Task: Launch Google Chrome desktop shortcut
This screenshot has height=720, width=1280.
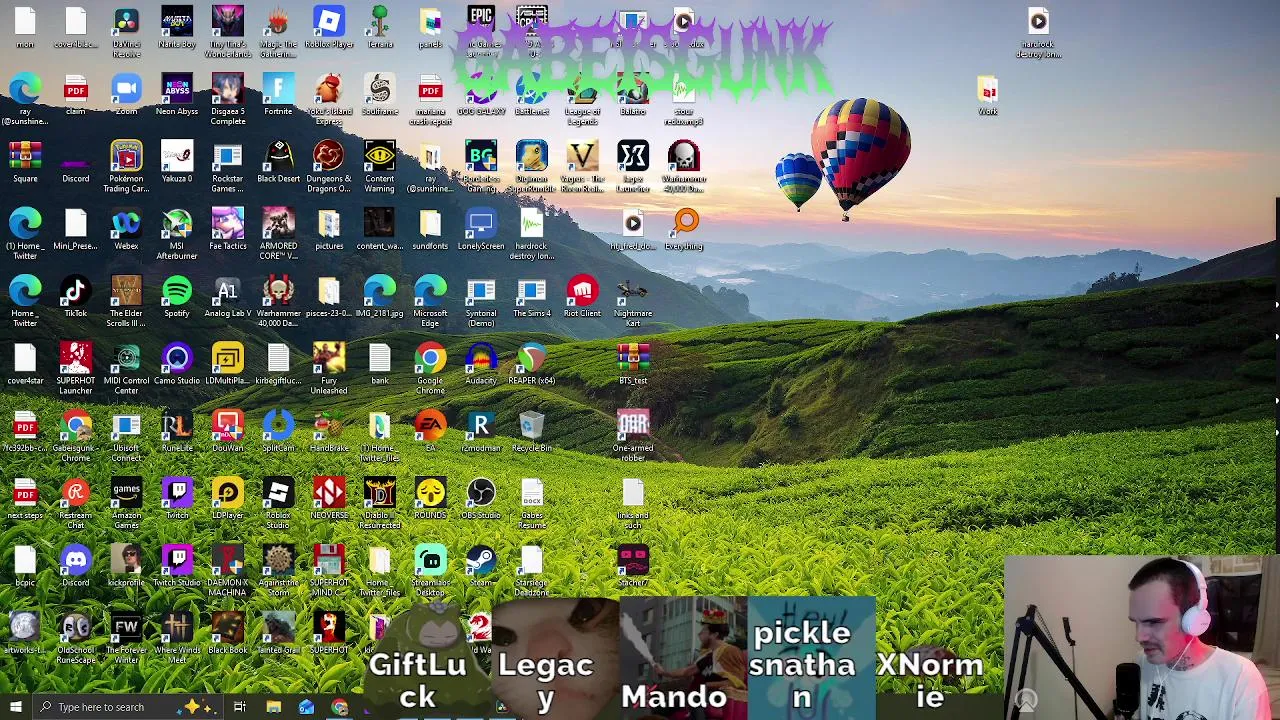Action: (x=430, y=368)
